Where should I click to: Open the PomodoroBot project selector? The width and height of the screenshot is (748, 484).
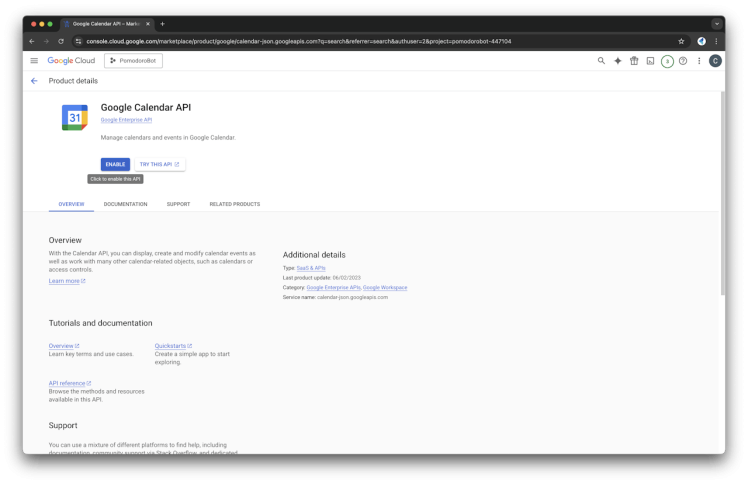(133, 61)
